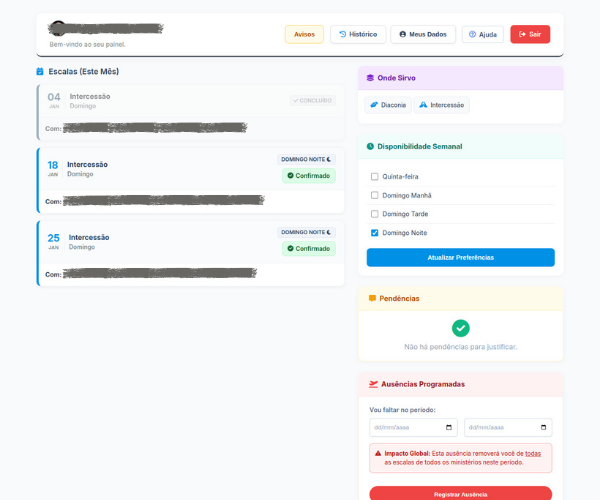Click the layers icon next to Onde Sirvo
This screenshot has height=500, width=600.
pyautogui.click(x=370, y=77)
